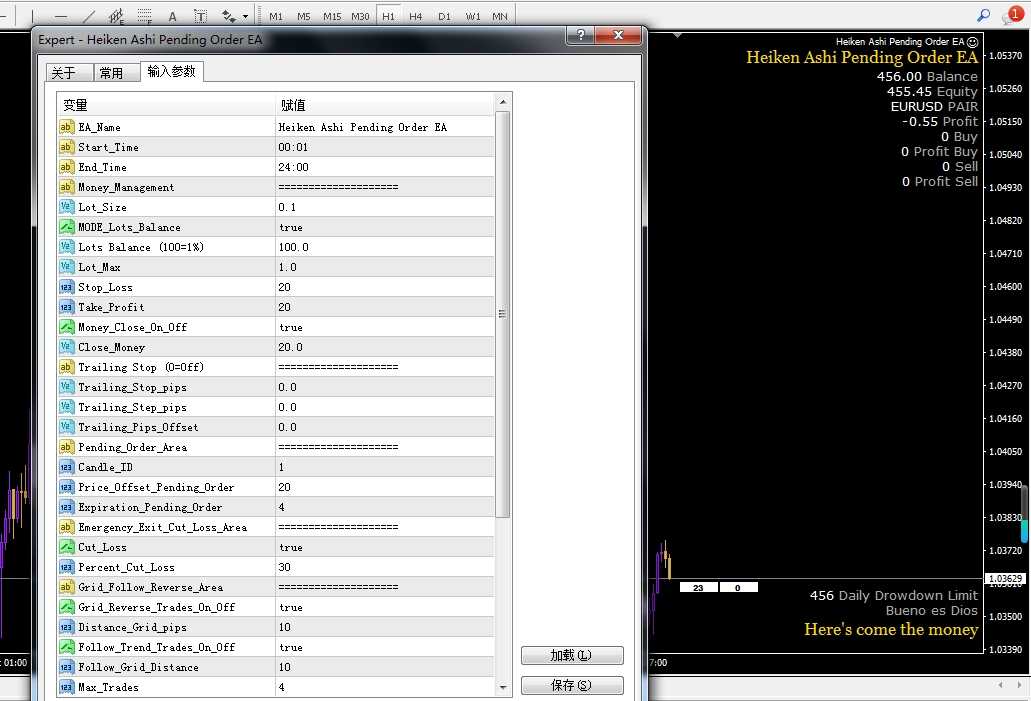Select the Trendline drawing tool
This screenshot has height=701, width=1031.
point(88,15)
